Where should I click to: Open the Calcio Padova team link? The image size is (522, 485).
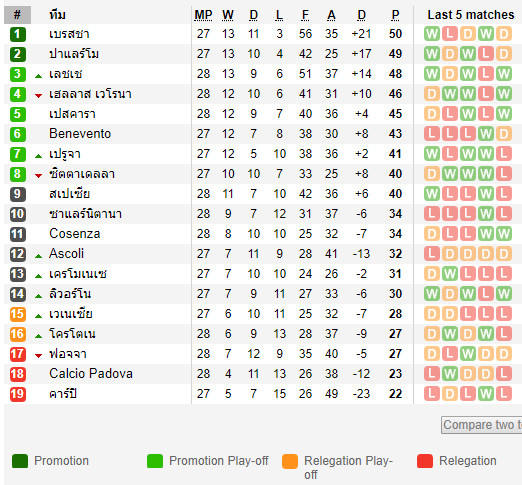click(91, 374)
